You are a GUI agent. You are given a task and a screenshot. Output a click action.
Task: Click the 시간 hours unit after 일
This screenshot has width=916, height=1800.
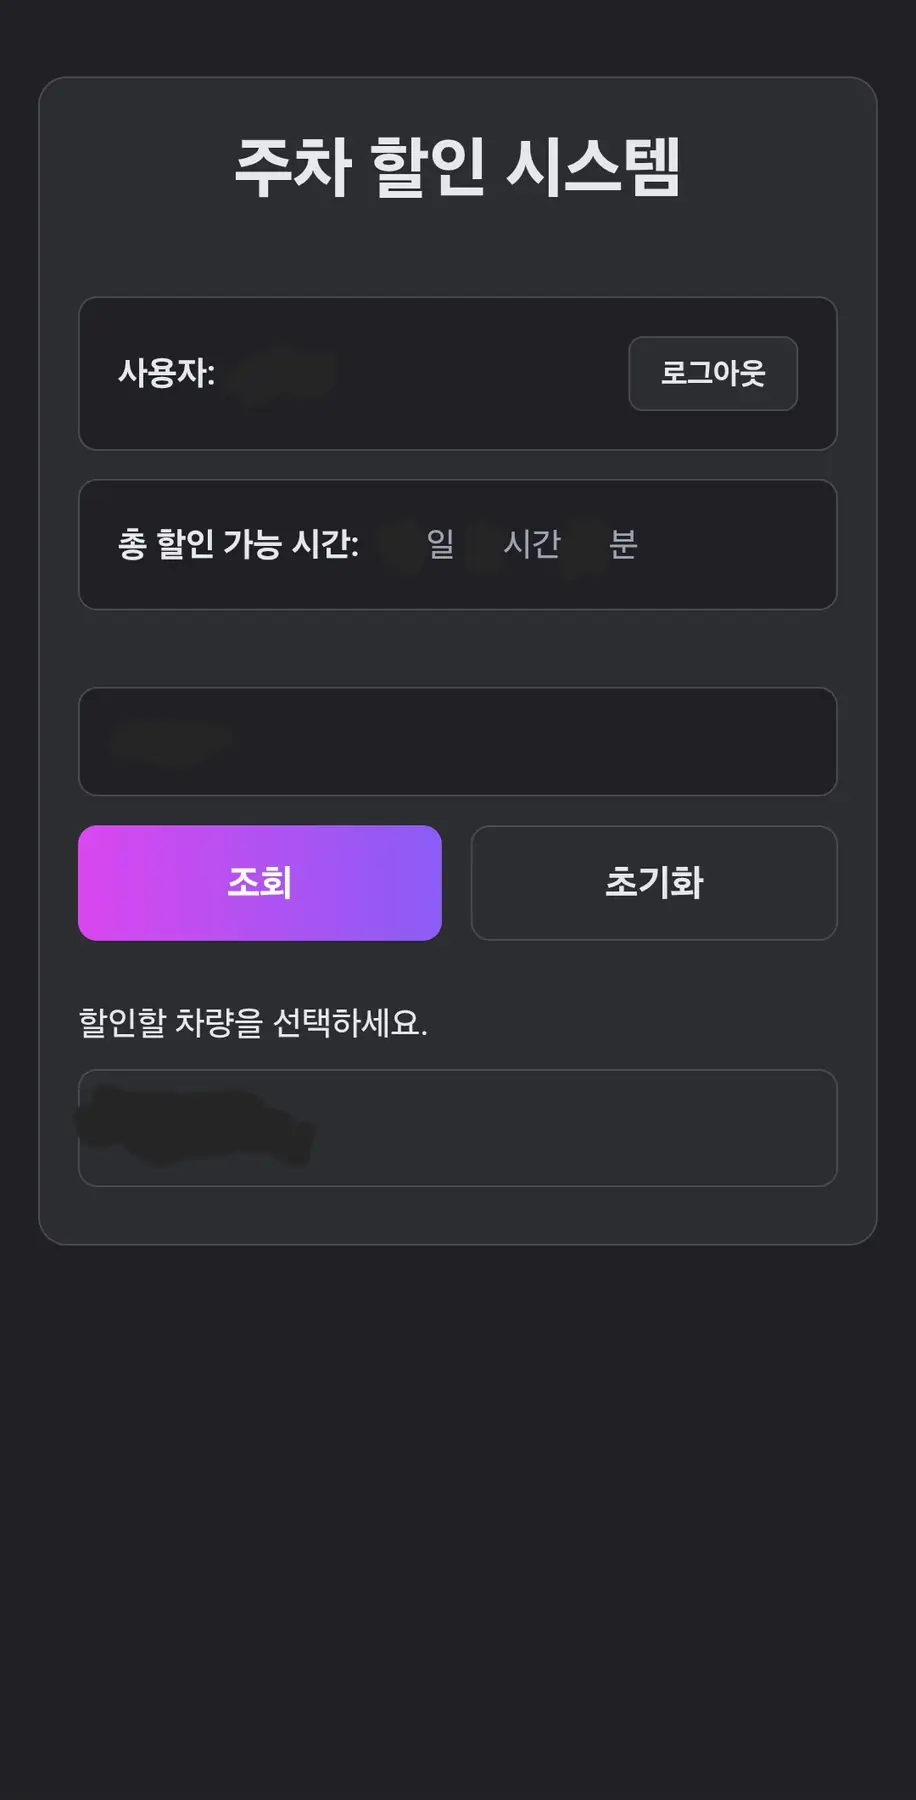click(531, 544)
